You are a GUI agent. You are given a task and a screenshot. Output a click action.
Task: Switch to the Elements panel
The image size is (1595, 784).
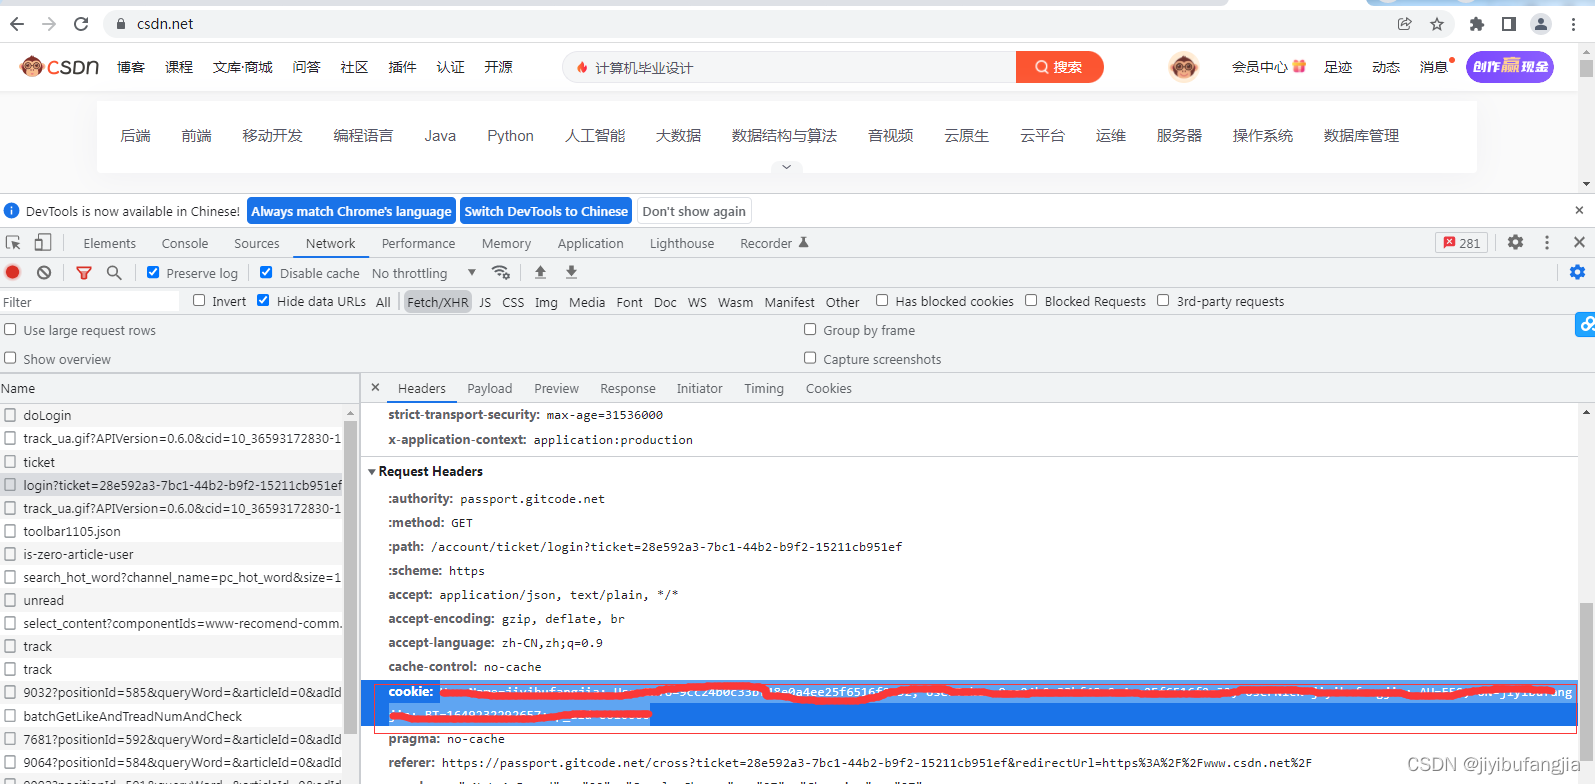coord(109,243)
